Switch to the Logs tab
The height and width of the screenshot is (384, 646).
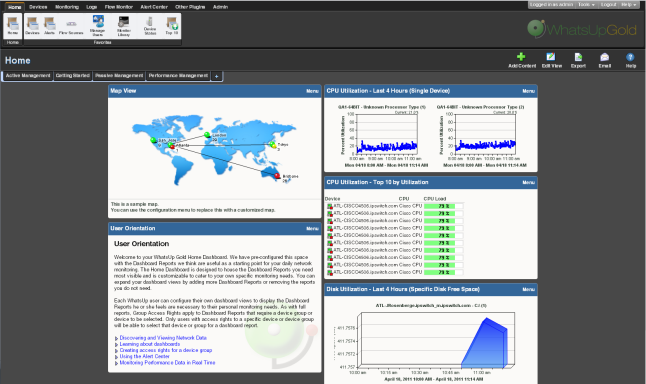click(x=91, y=7)
